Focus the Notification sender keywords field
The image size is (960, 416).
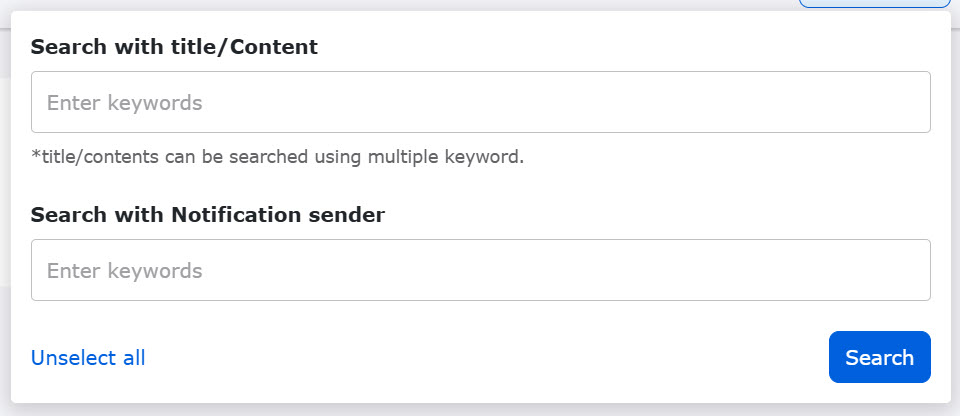[480, 270]
